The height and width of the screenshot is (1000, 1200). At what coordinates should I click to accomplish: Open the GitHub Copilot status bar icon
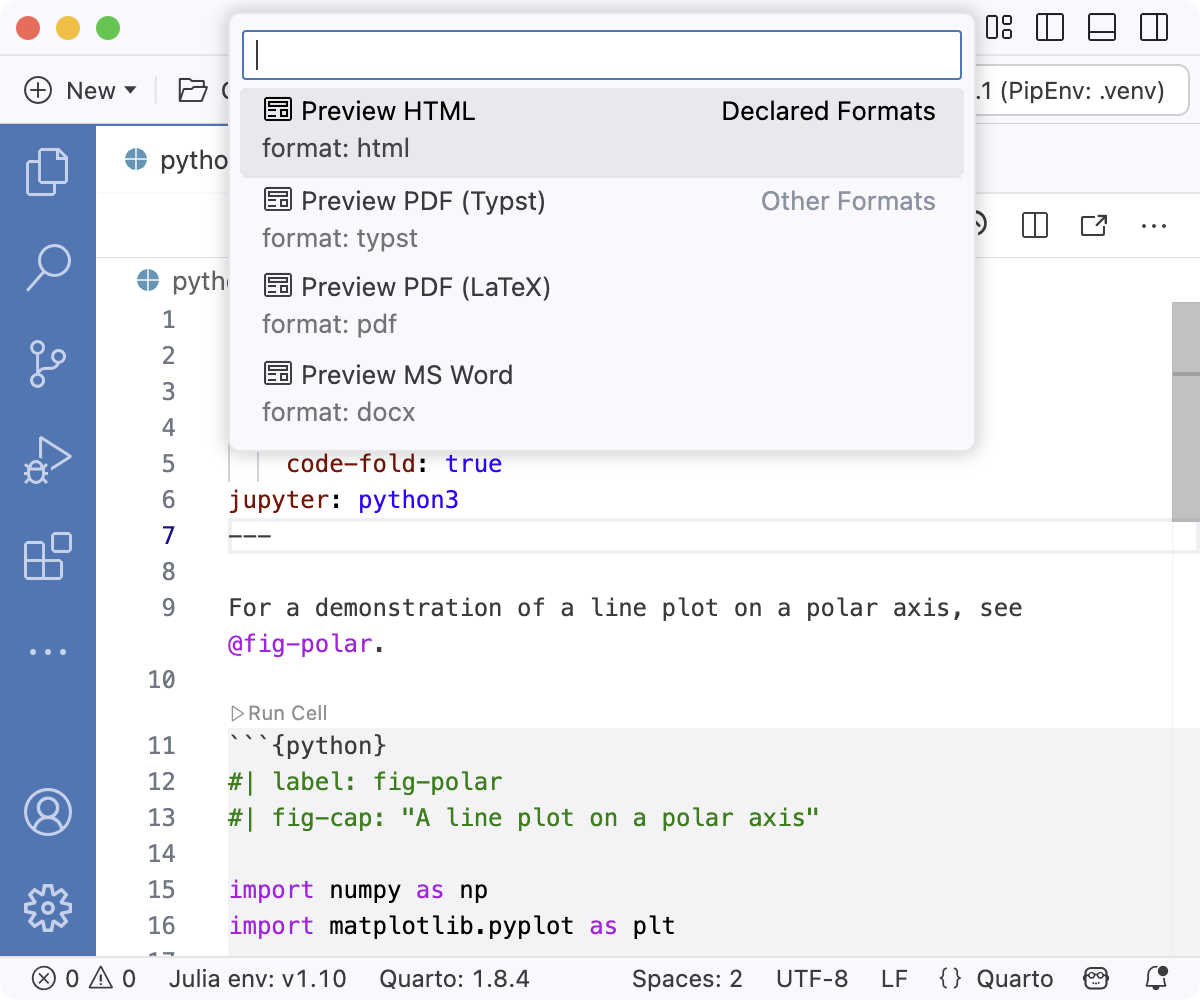[x=1096, y=979]
